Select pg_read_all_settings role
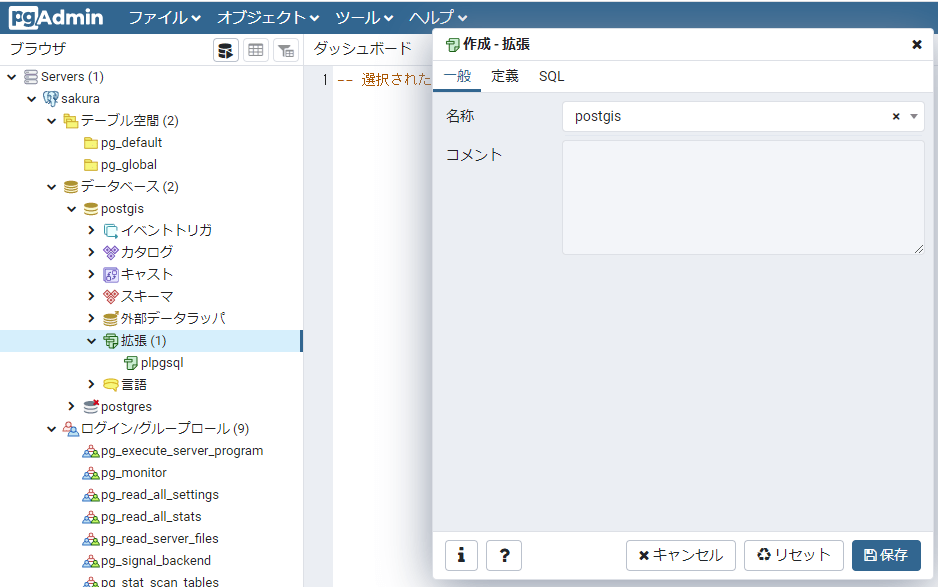 [x=160, y=495]
